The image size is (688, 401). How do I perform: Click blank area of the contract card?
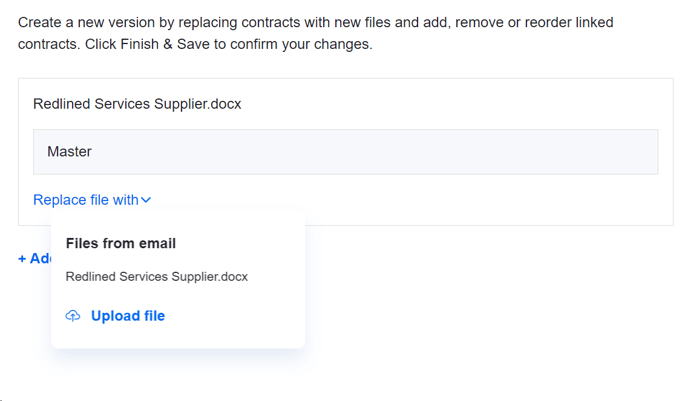tap(450, 203)
